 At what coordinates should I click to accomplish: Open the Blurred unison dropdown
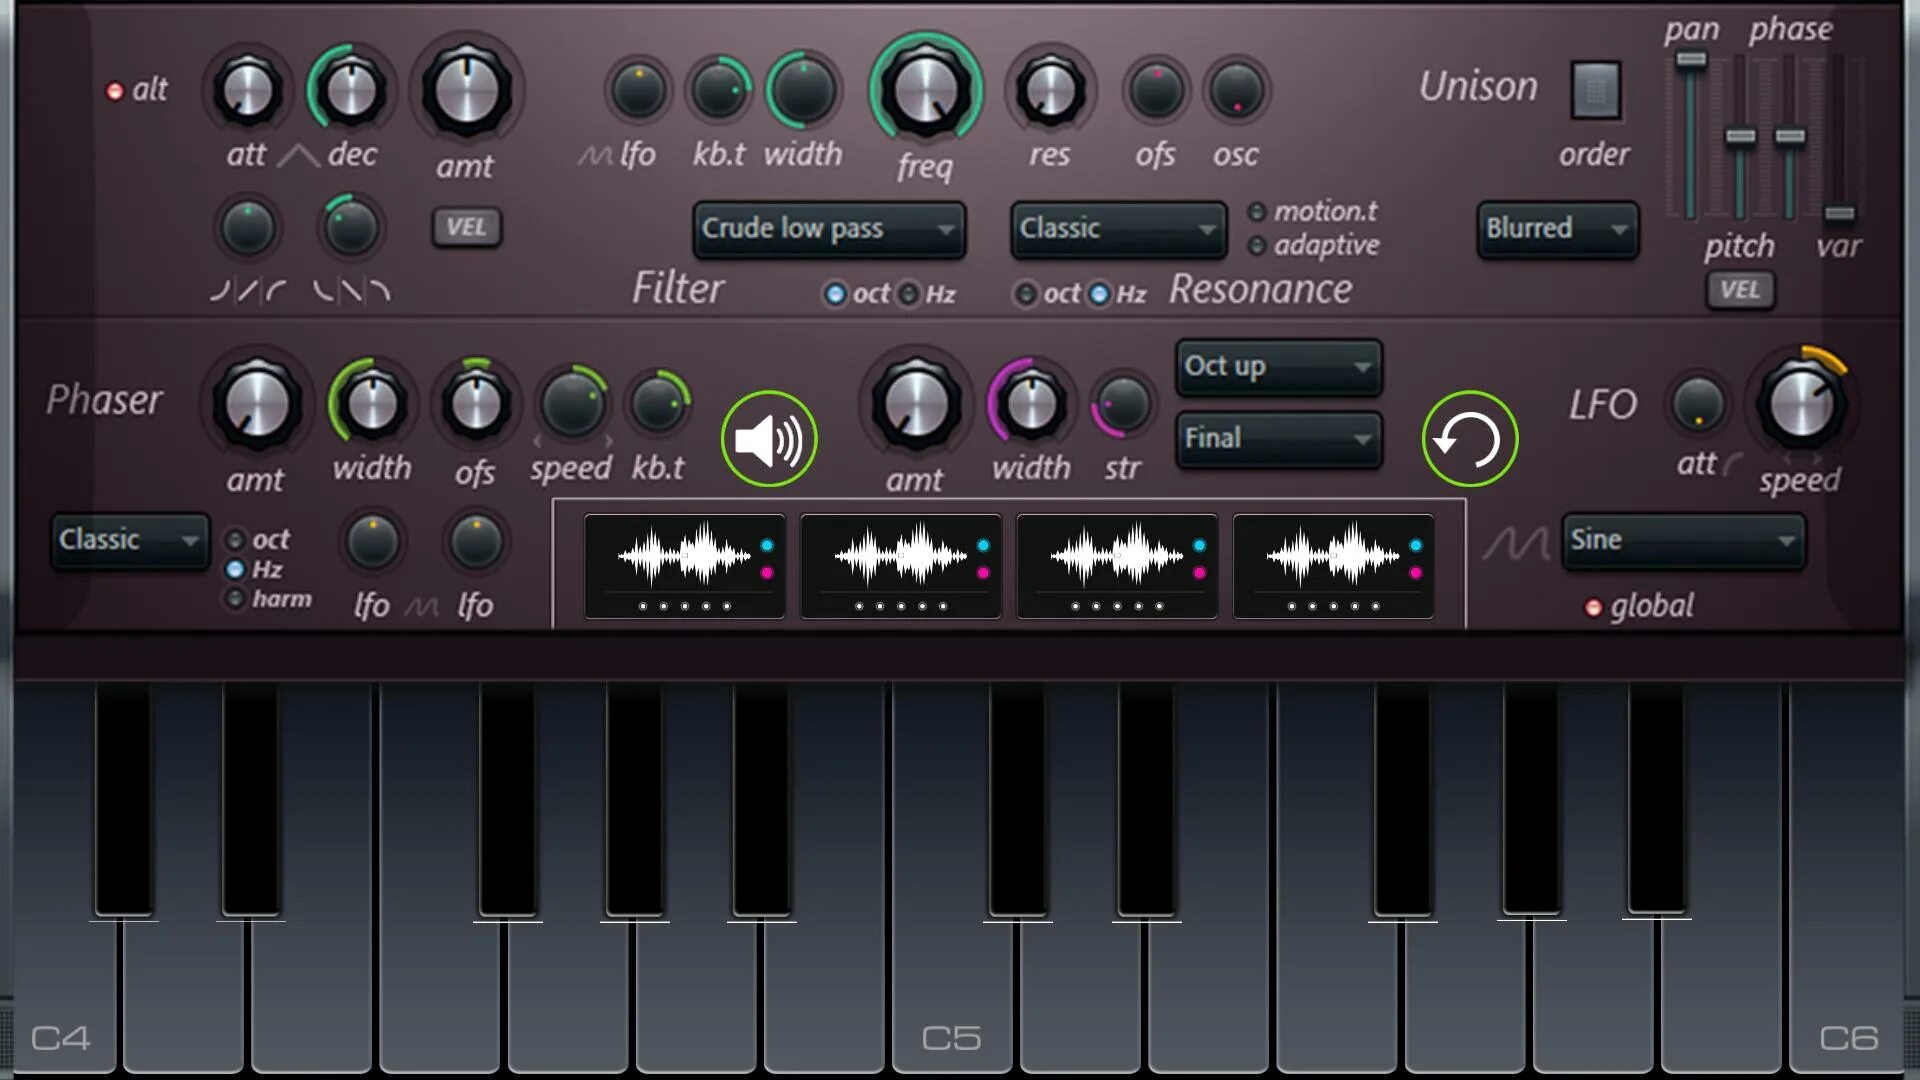point(1556,229)
